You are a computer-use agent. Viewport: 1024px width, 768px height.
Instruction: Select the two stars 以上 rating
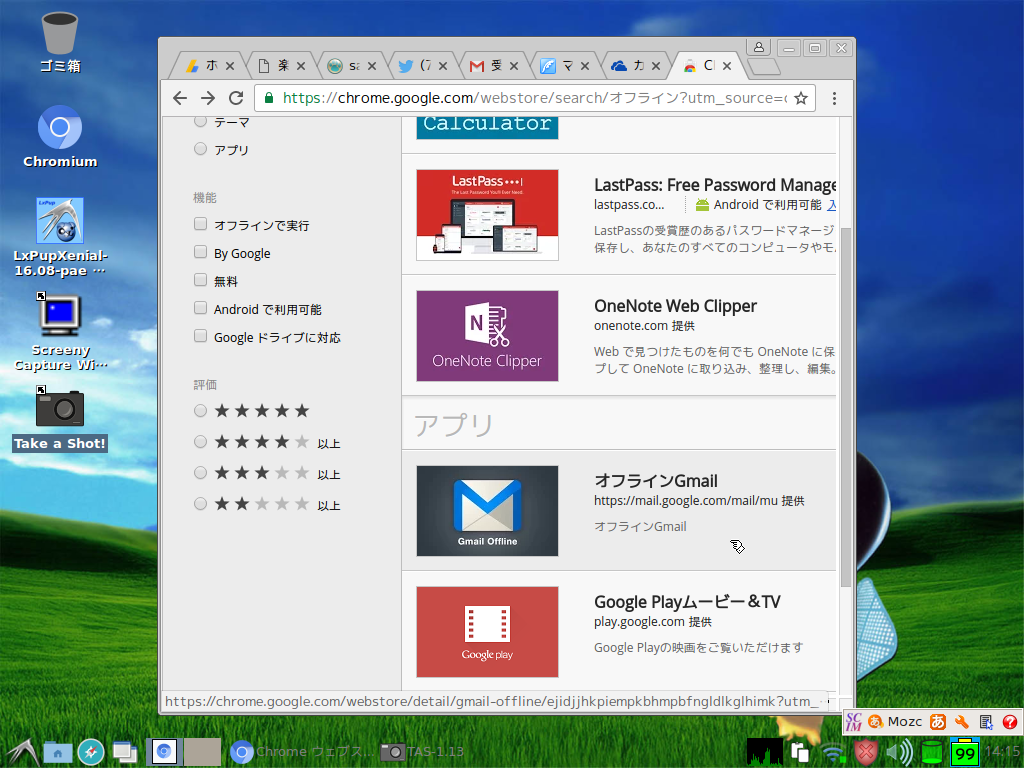coord(200,504)
